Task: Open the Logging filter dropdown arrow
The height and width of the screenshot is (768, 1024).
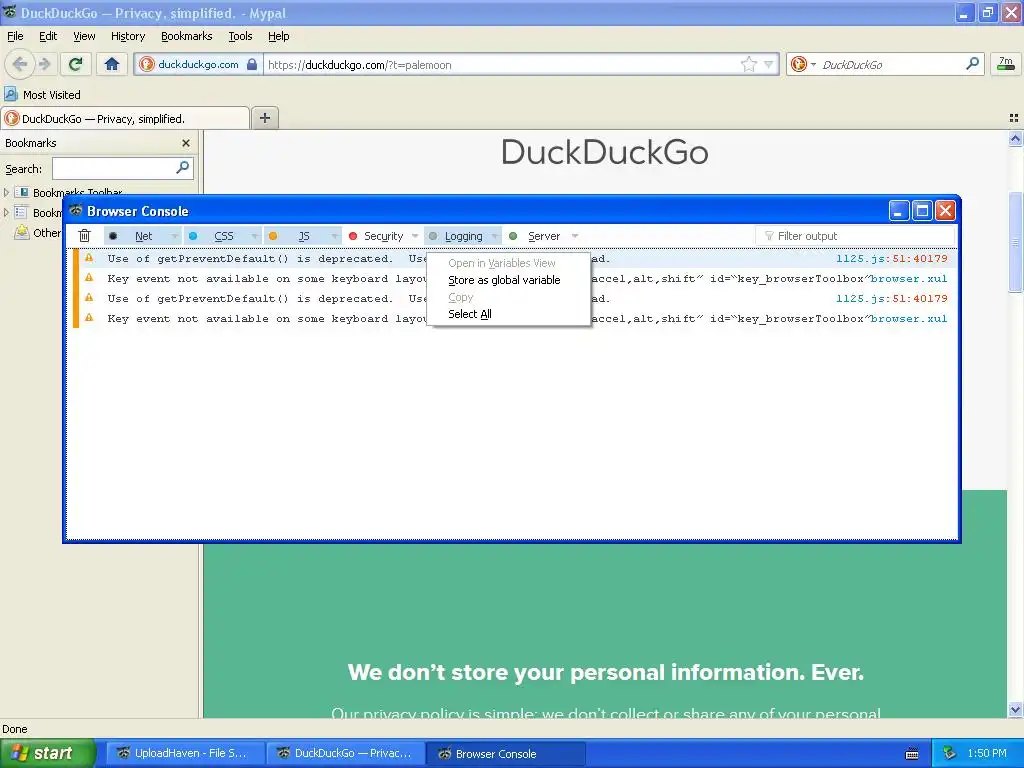Action: (x=495, y=236)
